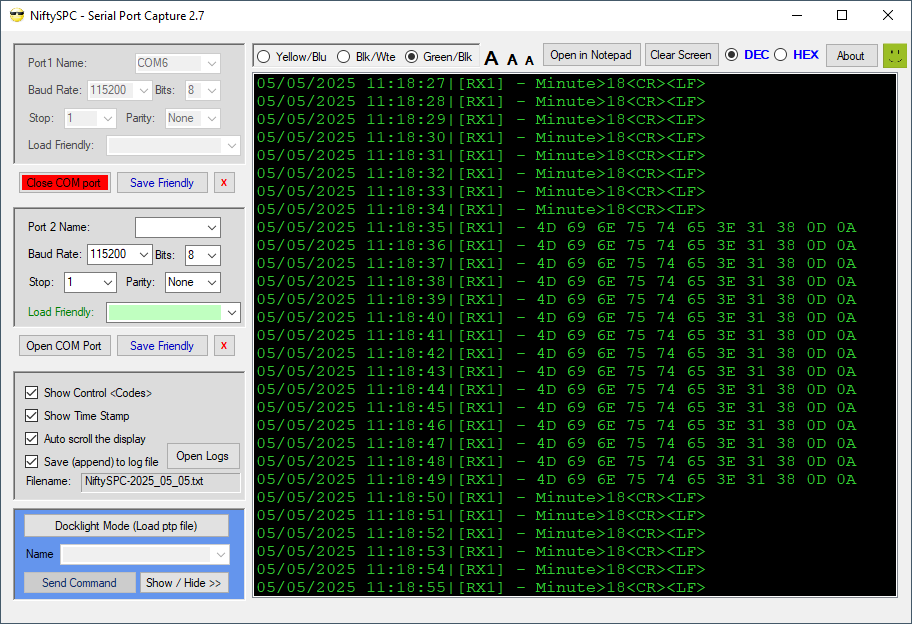Open Docklight Name dropdown
Image resolution: width=912 pixels, height=624 pixels.
coord(145,554)
